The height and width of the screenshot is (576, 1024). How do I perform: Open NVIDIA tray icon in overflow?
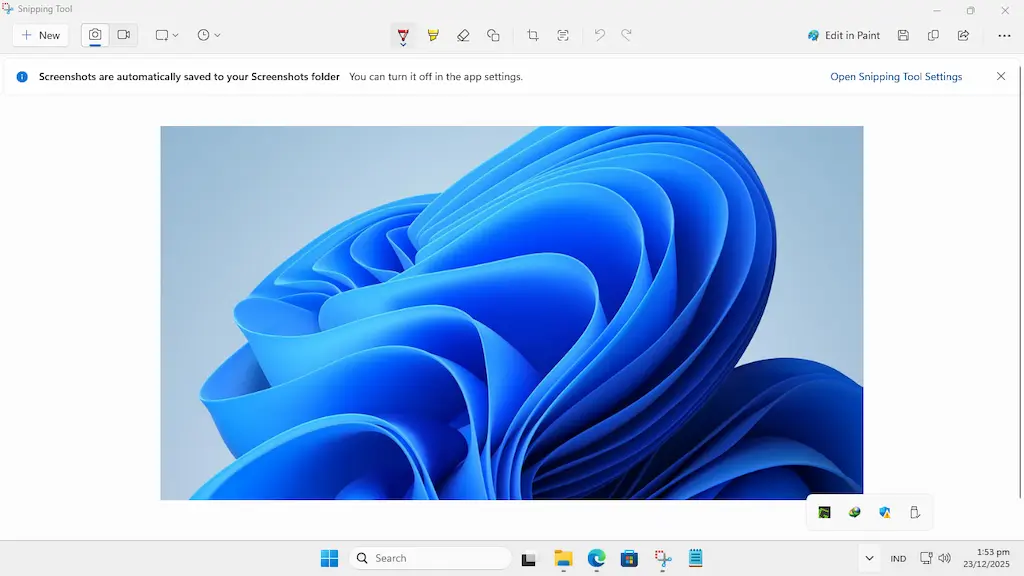824,513
